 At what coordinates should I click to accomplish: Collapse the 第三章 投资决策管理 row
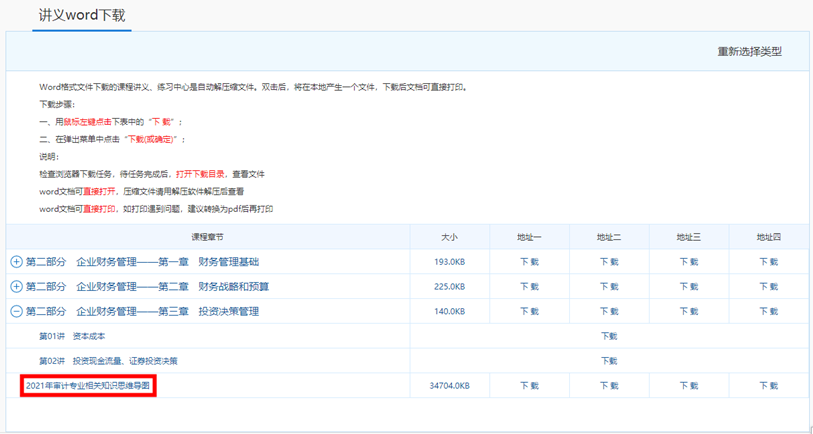(x=16, y=312)
